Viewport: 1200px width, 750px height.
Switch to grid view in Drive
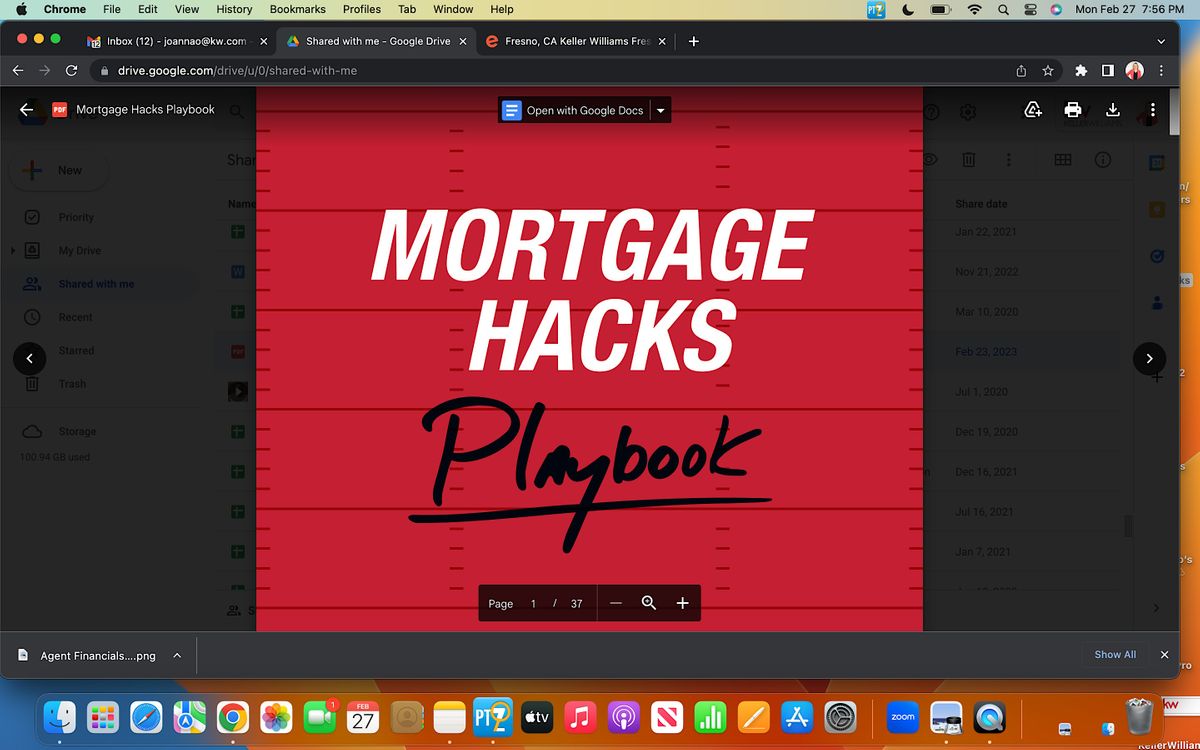click(1062, 159)
